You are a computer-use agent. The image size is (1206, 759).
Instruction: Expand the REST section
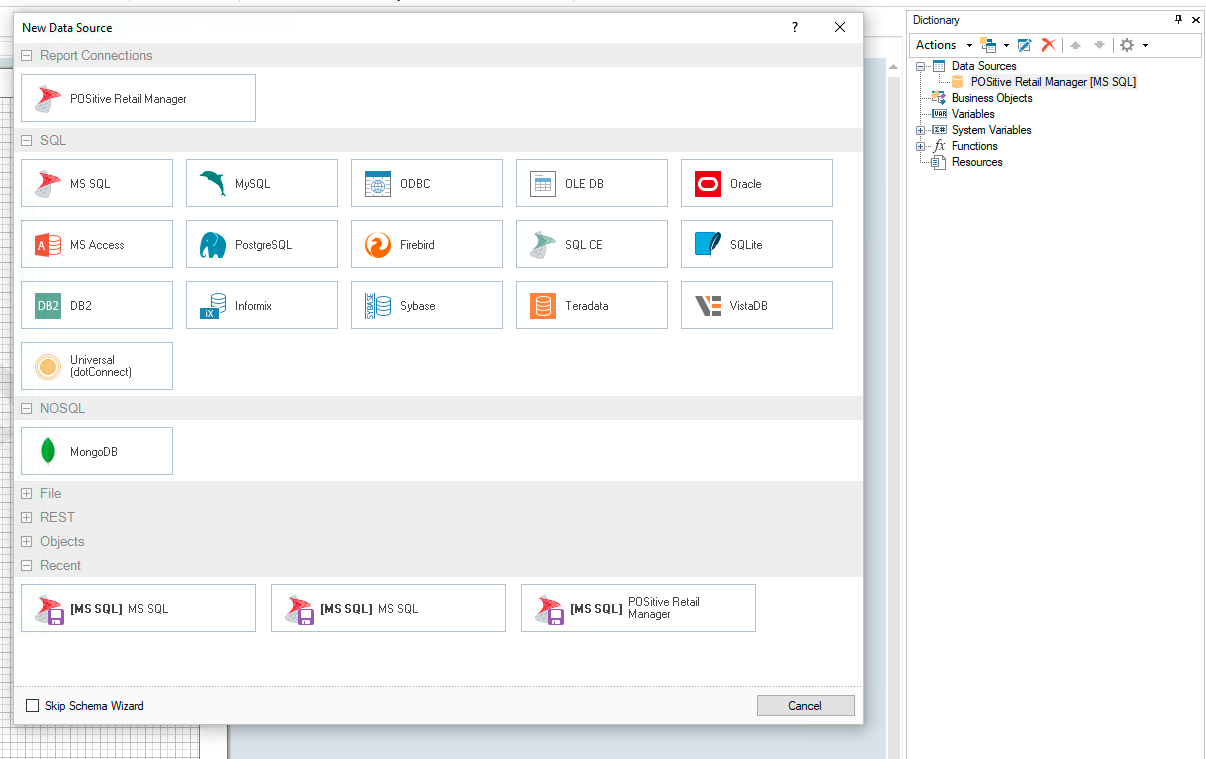point(27,518)
